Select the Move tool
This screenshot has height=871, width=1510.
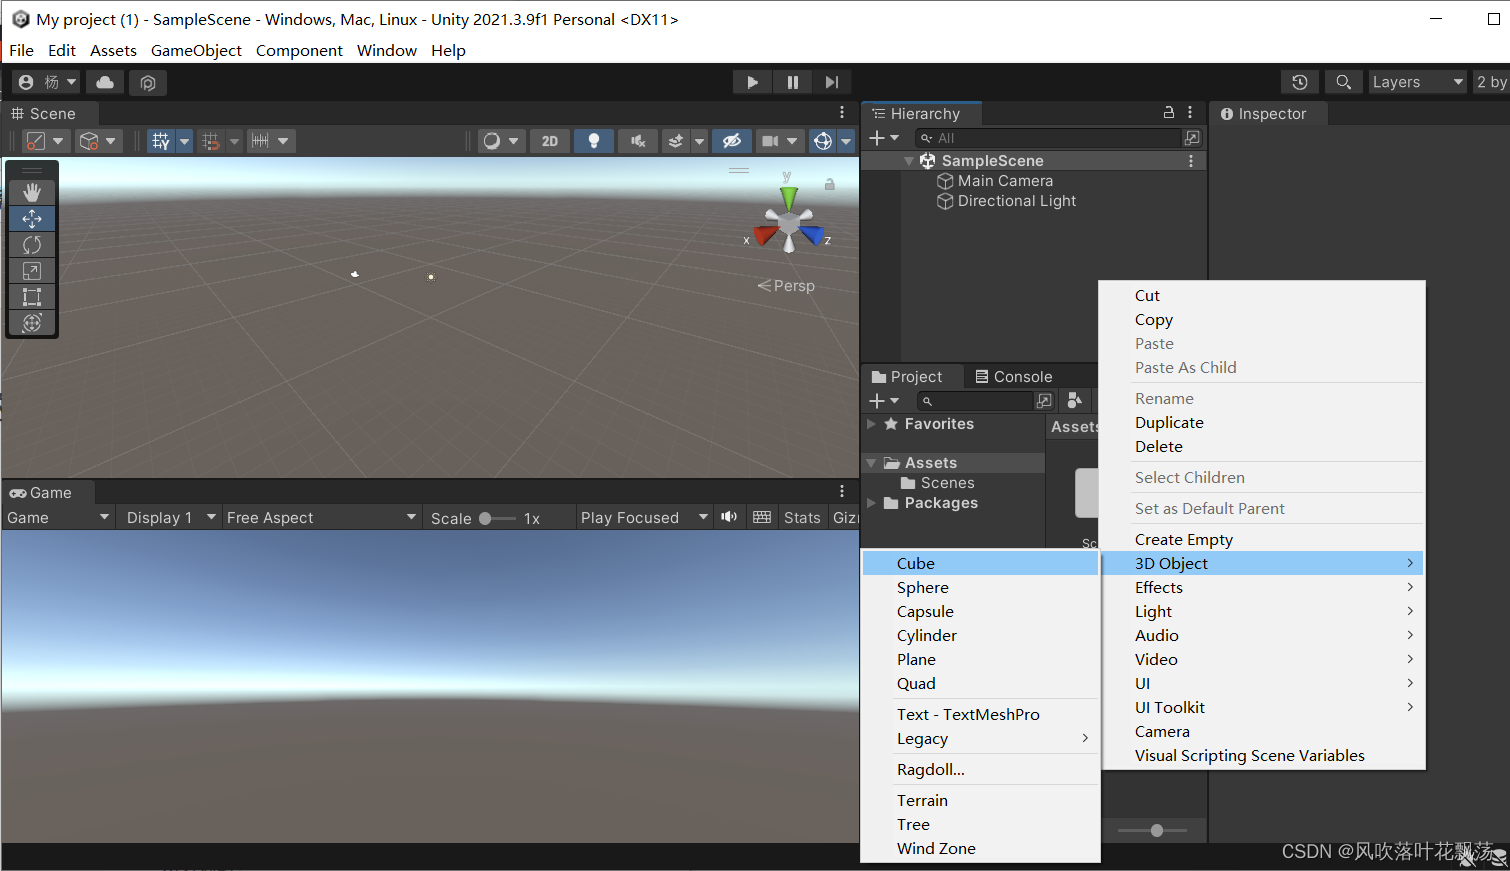tap(32, 218)
